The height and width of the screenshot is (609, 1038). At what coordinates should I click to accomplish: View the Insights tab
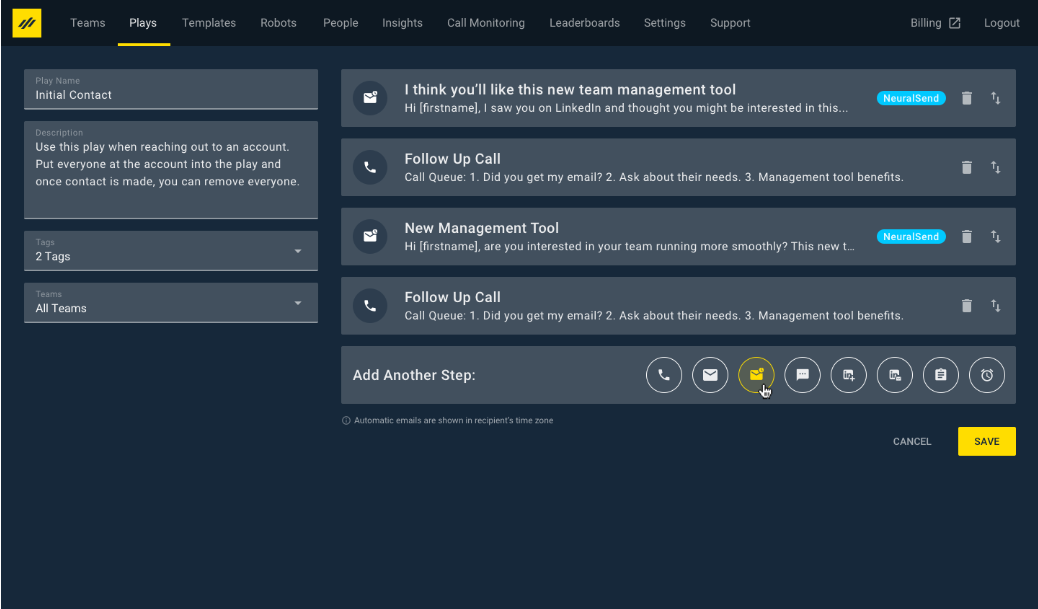point(402,23)
